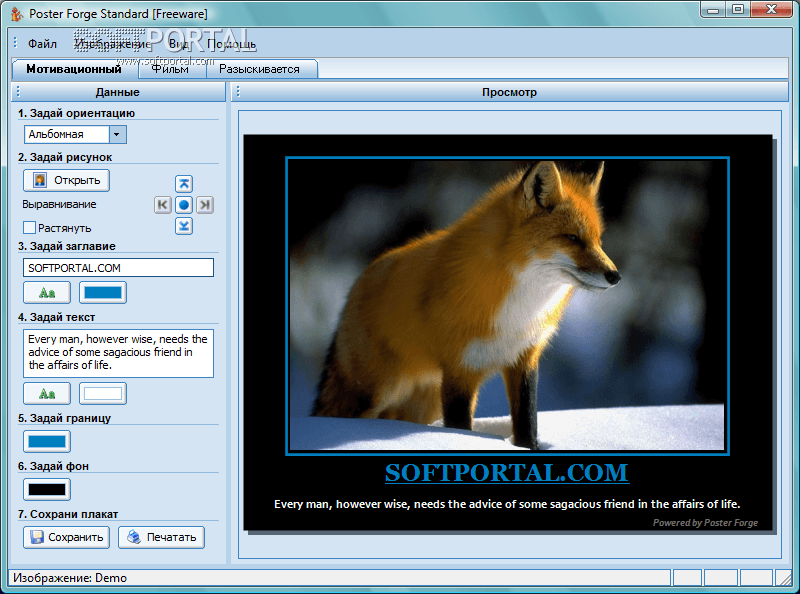This screenshot has width=800, height=594.
Task: Click the Powered by Poster Forge caption
Action: 705,523
